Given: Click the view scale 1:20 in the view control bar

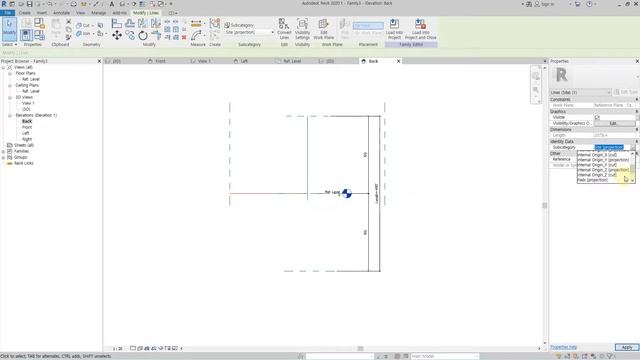Looking at the screenshot, I should (x=118, y=349).
